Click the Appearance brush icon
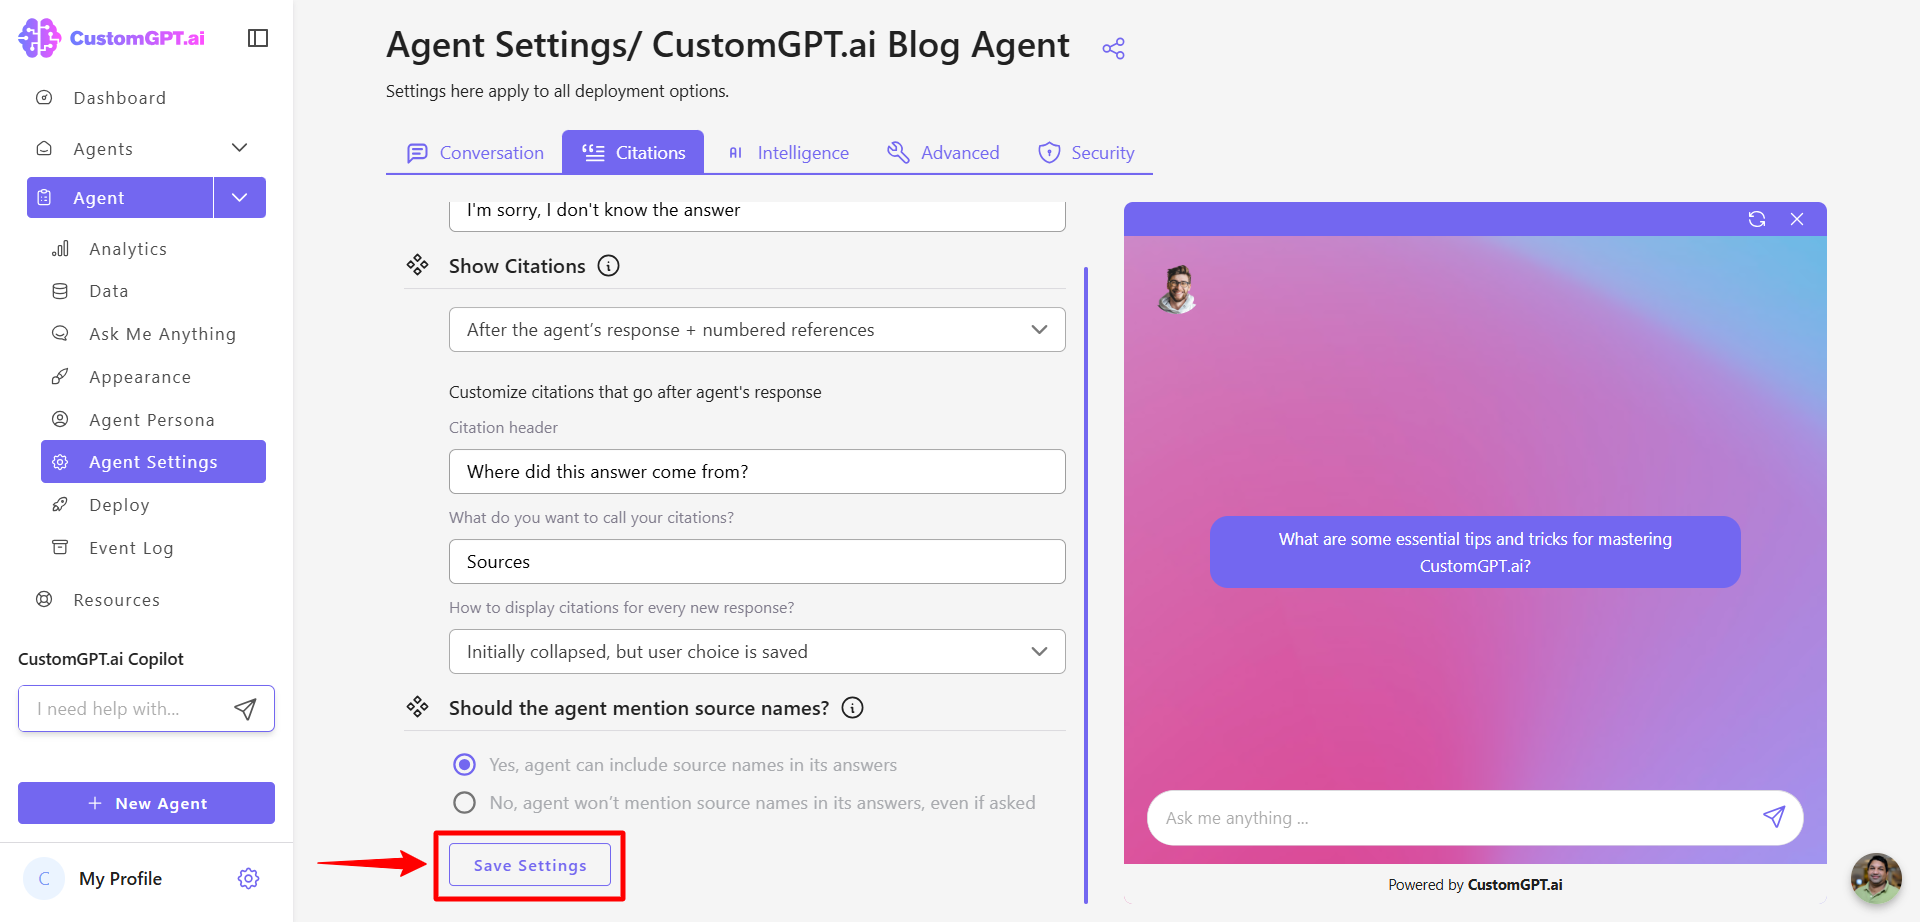The height and width of the screenshot is (922, 1920). [60, 376]
